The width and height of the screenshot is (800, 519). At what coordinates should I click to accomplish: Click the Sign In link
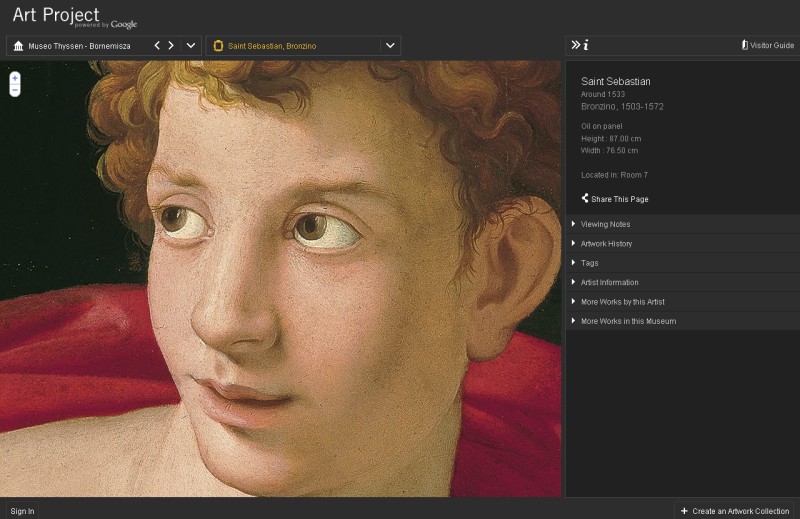(x=22, y=511)
